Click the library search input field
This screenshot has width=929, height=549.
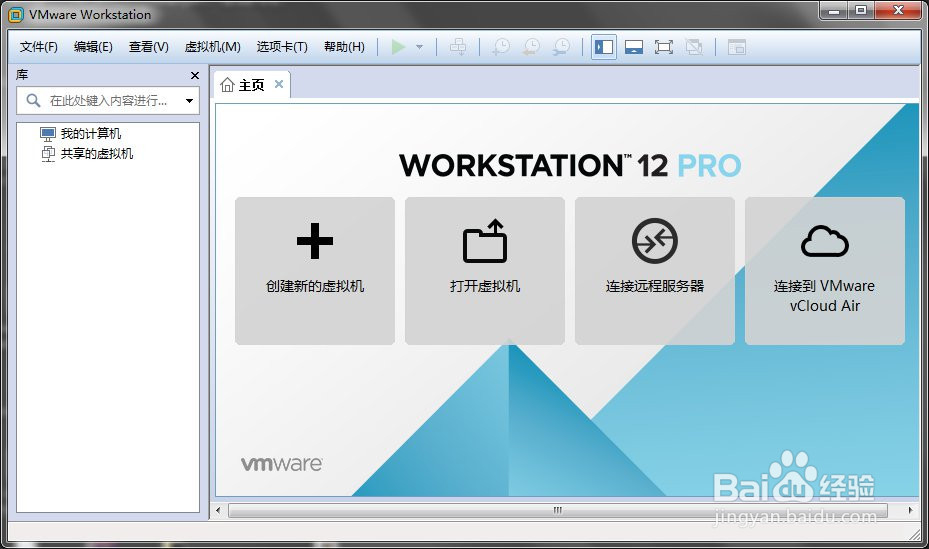108,101
